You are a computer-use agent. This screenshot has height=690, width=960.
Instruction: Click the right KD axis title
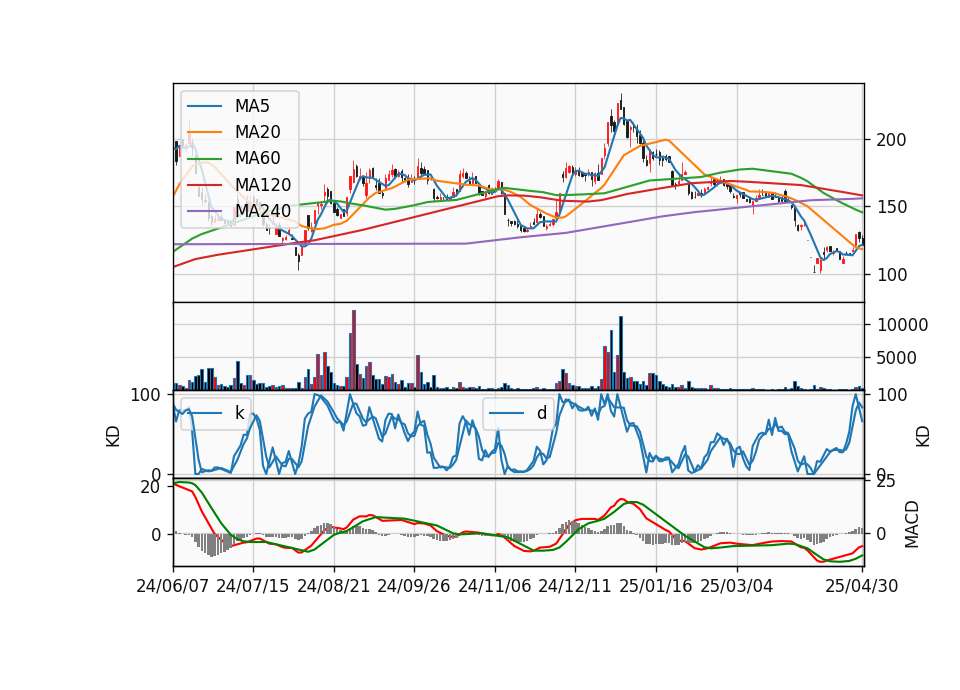coord(923,437)
